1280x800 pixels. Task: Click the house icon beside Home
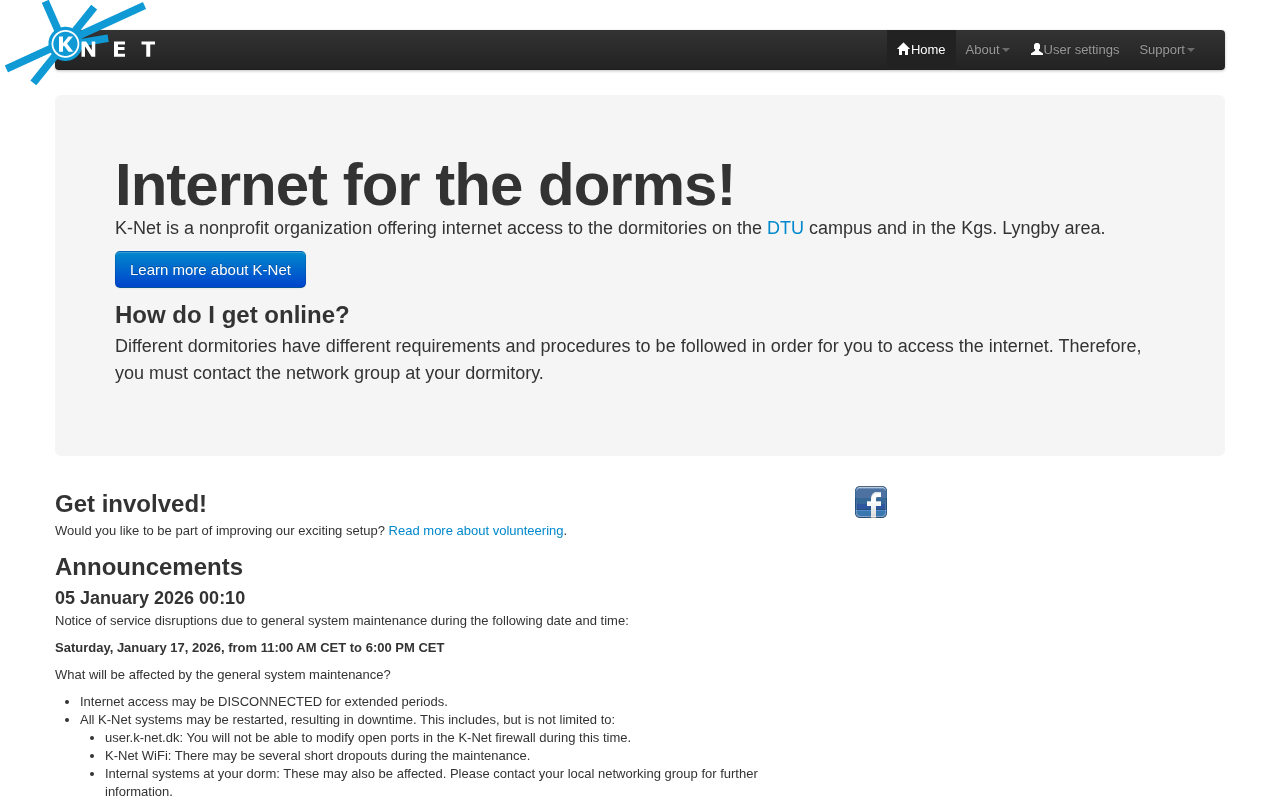(x=903, y=49)
